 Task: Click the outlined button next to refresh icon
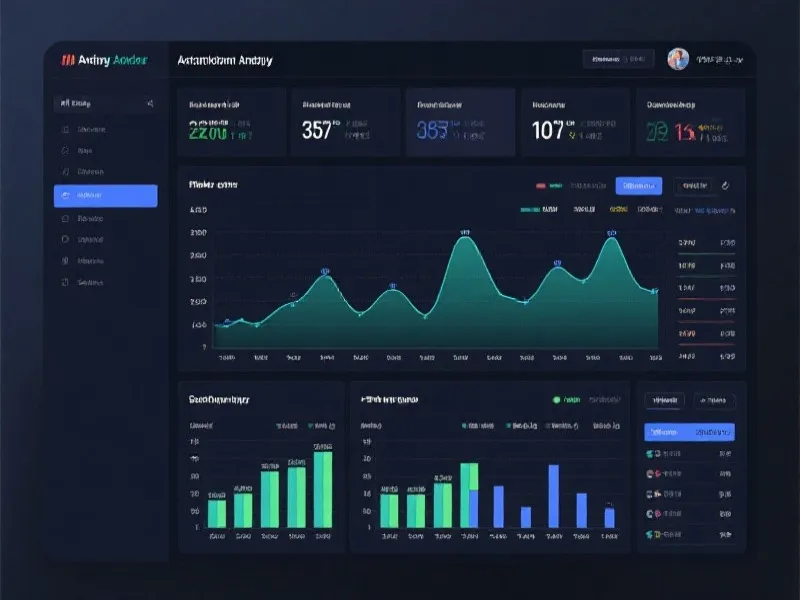pos(693,186)
